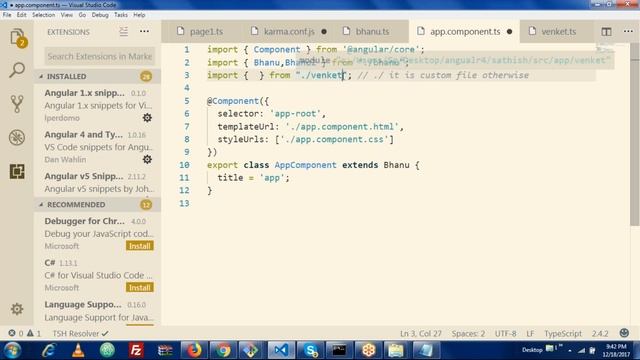Open the Selection menu

click(x=43, y=15)
